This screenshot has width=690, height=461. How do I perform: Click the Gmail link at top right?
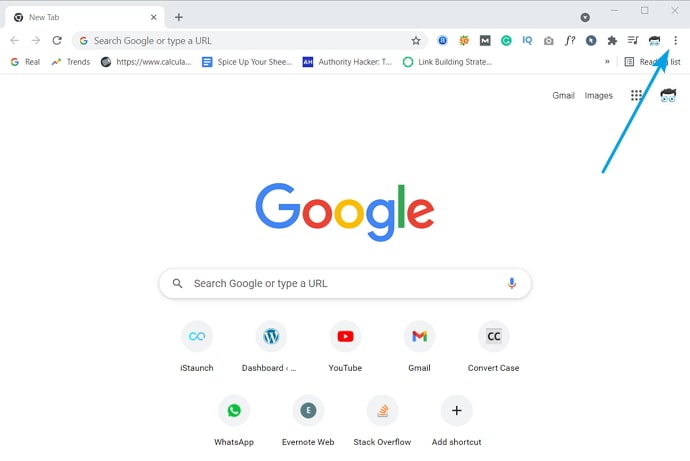click(x=563, y=95)
